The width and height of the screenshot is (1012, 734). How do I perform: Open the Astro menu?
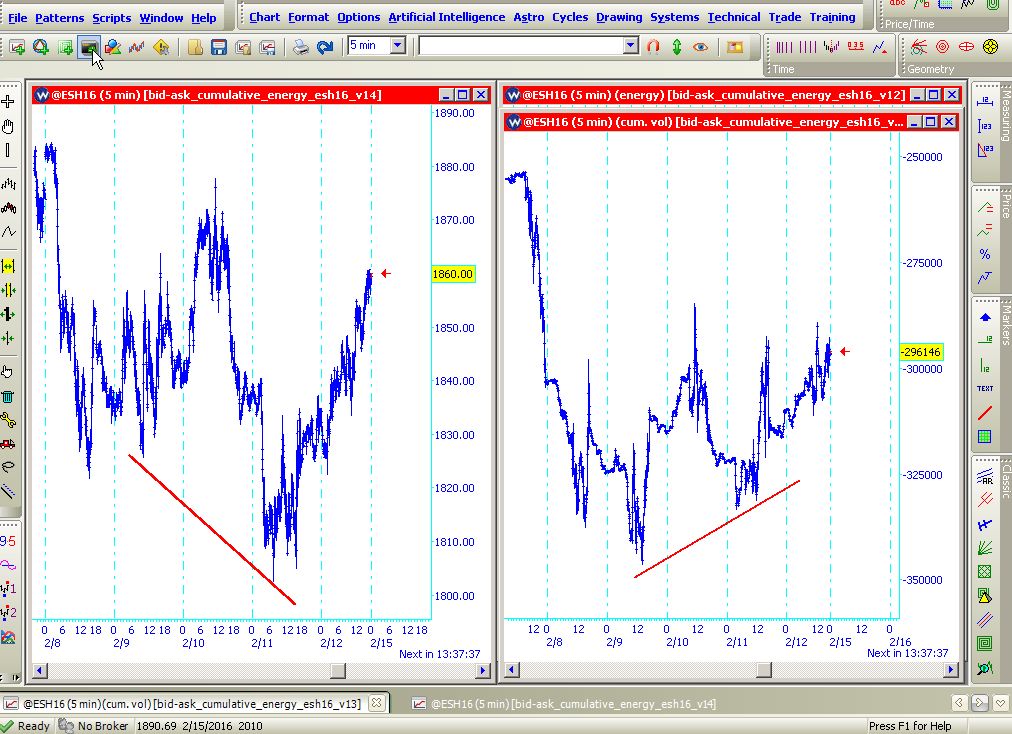click(529, 17)
